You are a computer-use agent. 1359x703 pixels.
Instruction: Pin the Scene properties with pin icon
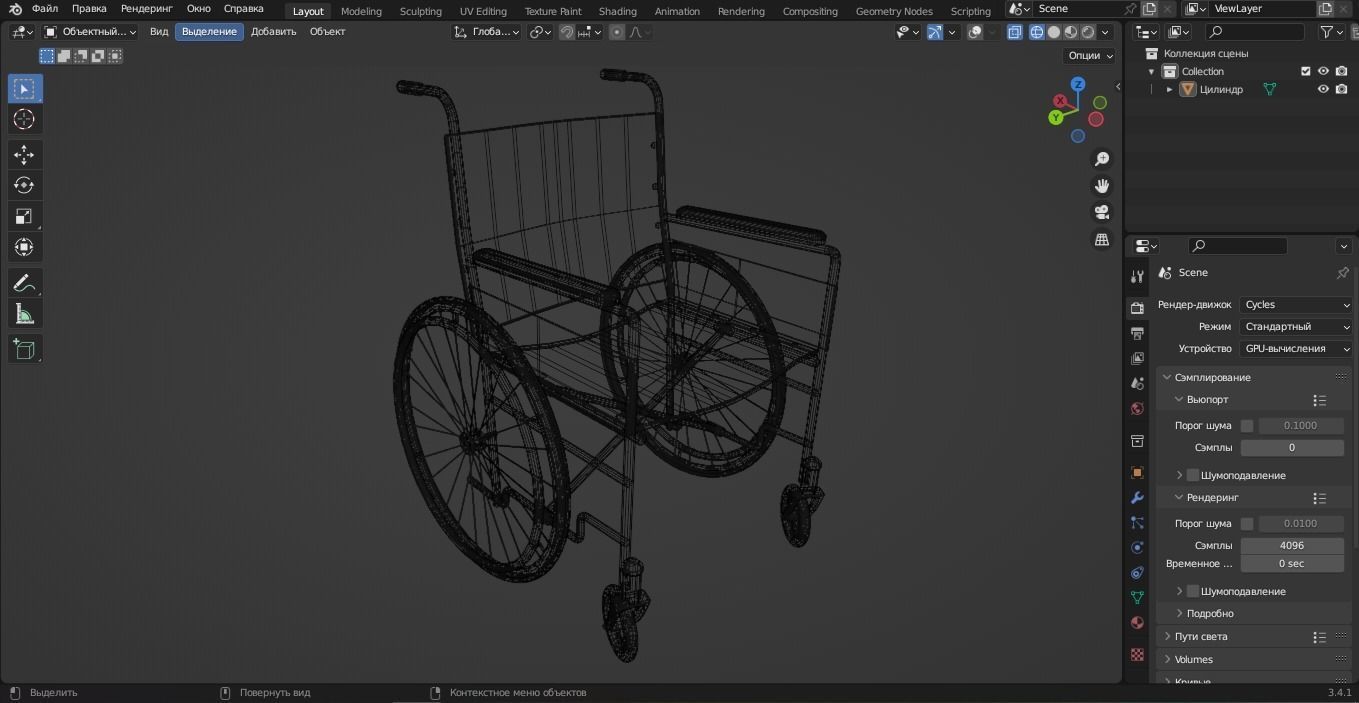click(1342, 273)
